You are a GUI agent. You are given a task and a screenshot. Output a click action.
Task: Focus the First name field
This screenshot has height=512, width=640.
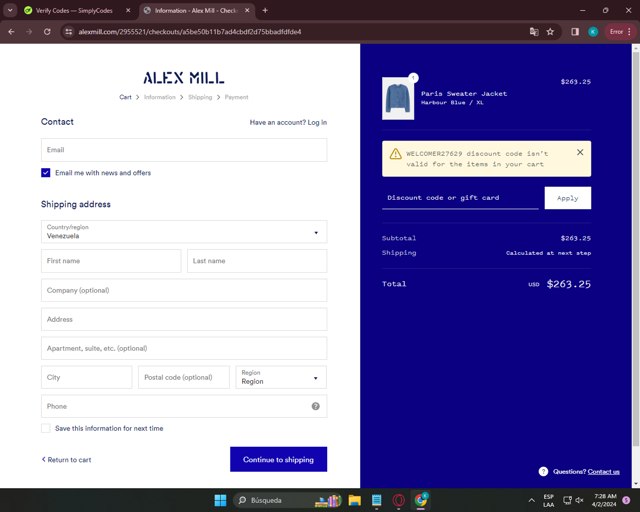pyautogui.click(x=111, y=261)
